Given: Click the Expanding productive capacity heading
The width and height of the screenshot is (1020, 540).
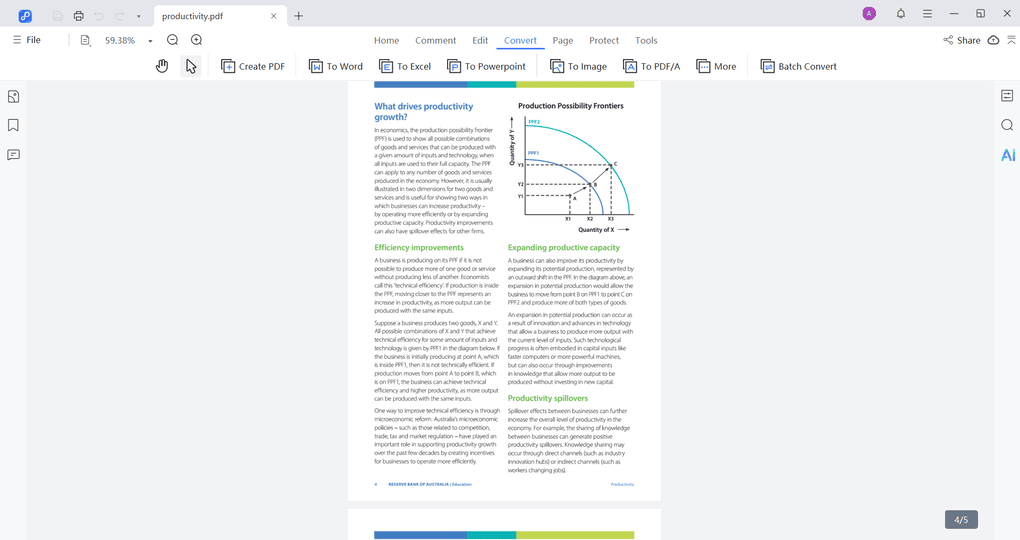Looking at the screenshot, I should 564,247.
